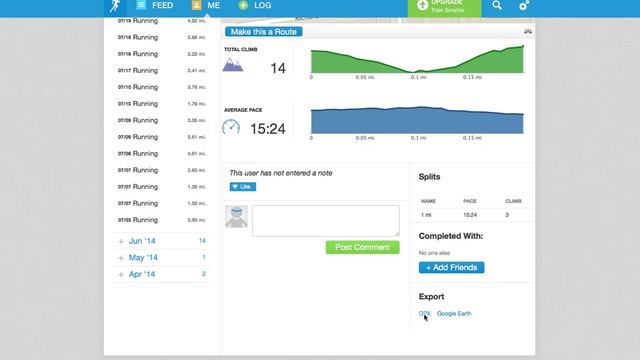The image size is (640, 360).
Task: Like this activity
Action: (243, 187)
